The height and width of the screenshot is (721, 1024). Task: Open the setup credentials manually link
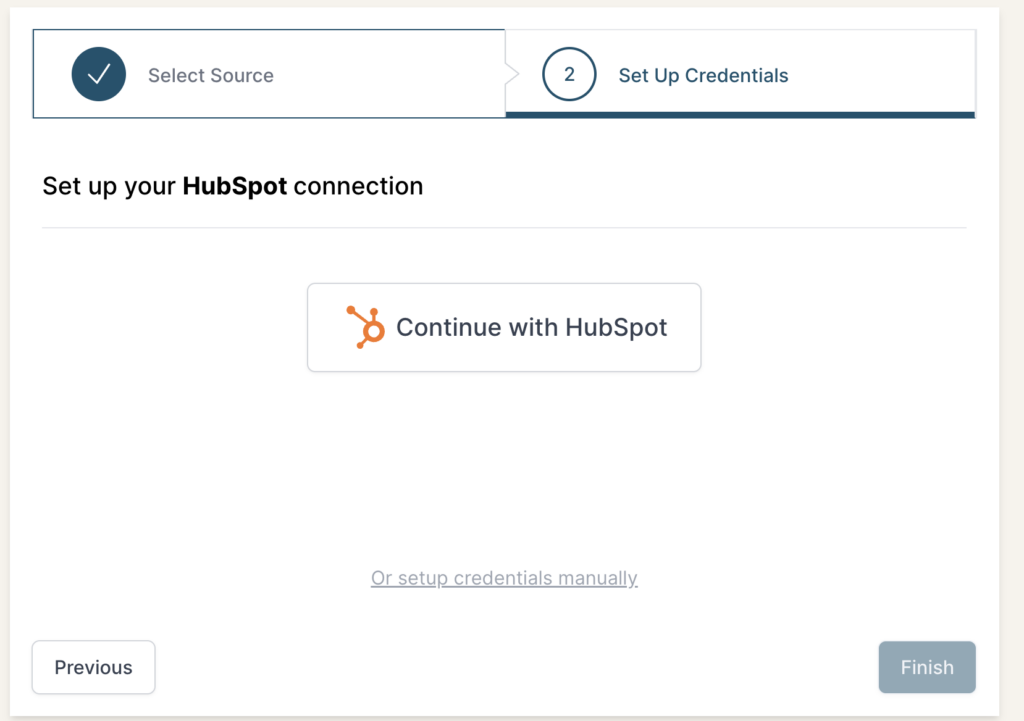(x=504, y=578)
